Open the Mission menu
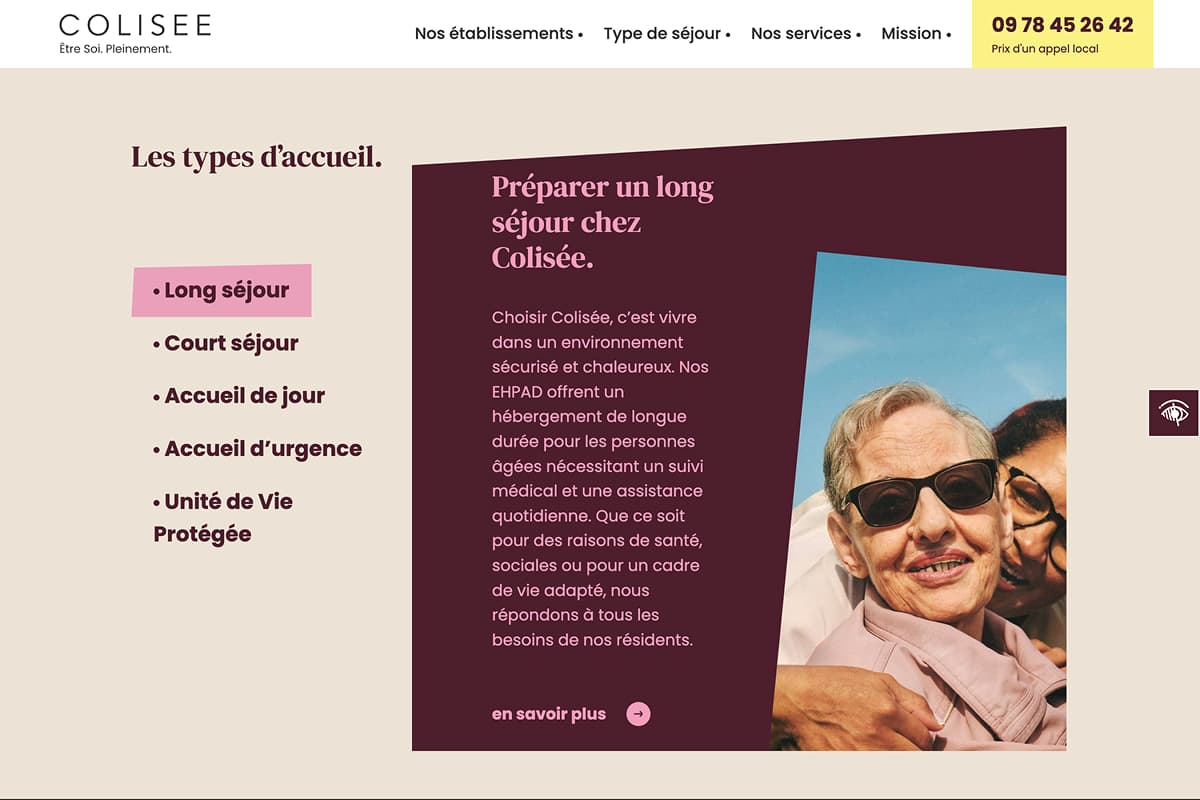 pyautogui.click(x=915, y=34)
